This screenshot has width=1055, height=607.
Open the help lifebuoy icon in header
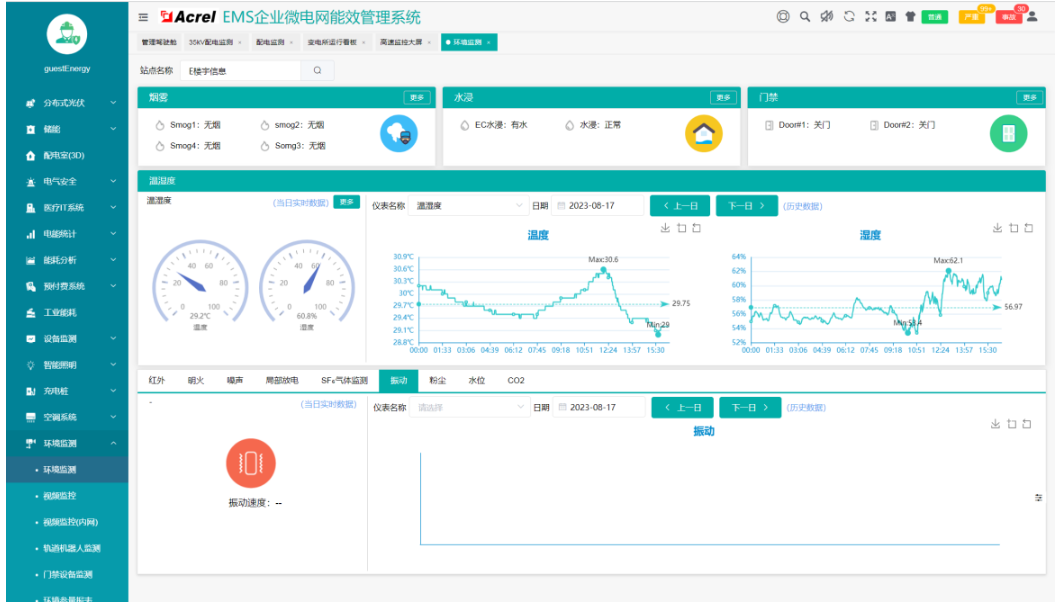[x=783, y=17]
